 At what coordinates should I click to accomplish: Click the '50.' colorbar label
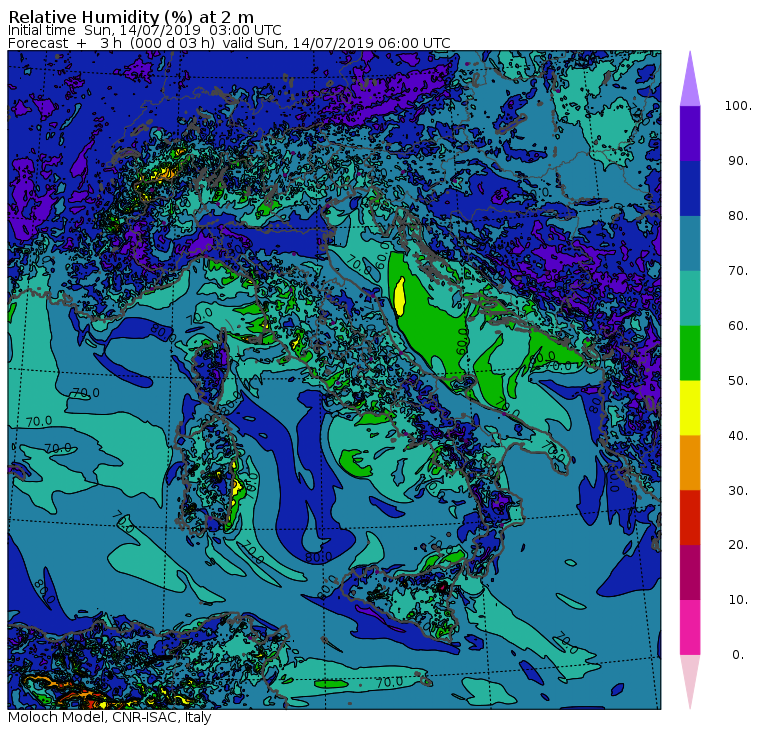[x=738, y=380]
